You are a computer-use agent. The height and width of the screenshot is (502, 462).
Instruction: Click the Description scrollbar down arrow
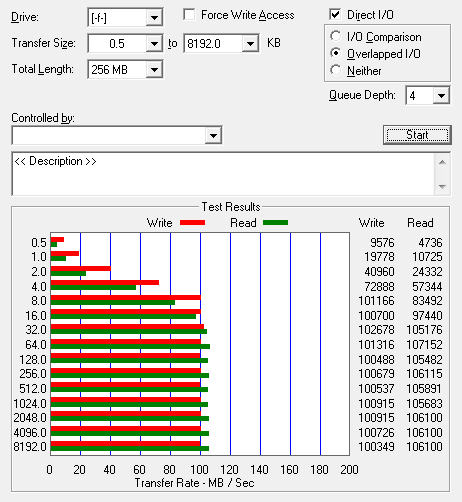[442, 186]
